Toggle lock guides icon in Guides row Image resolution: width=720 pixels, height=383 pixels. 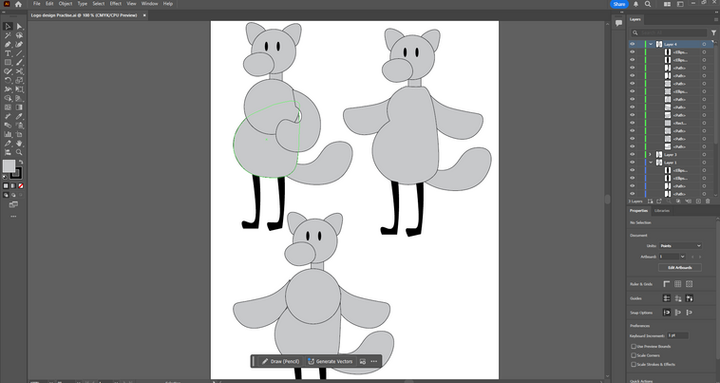(x=678, y=299)
